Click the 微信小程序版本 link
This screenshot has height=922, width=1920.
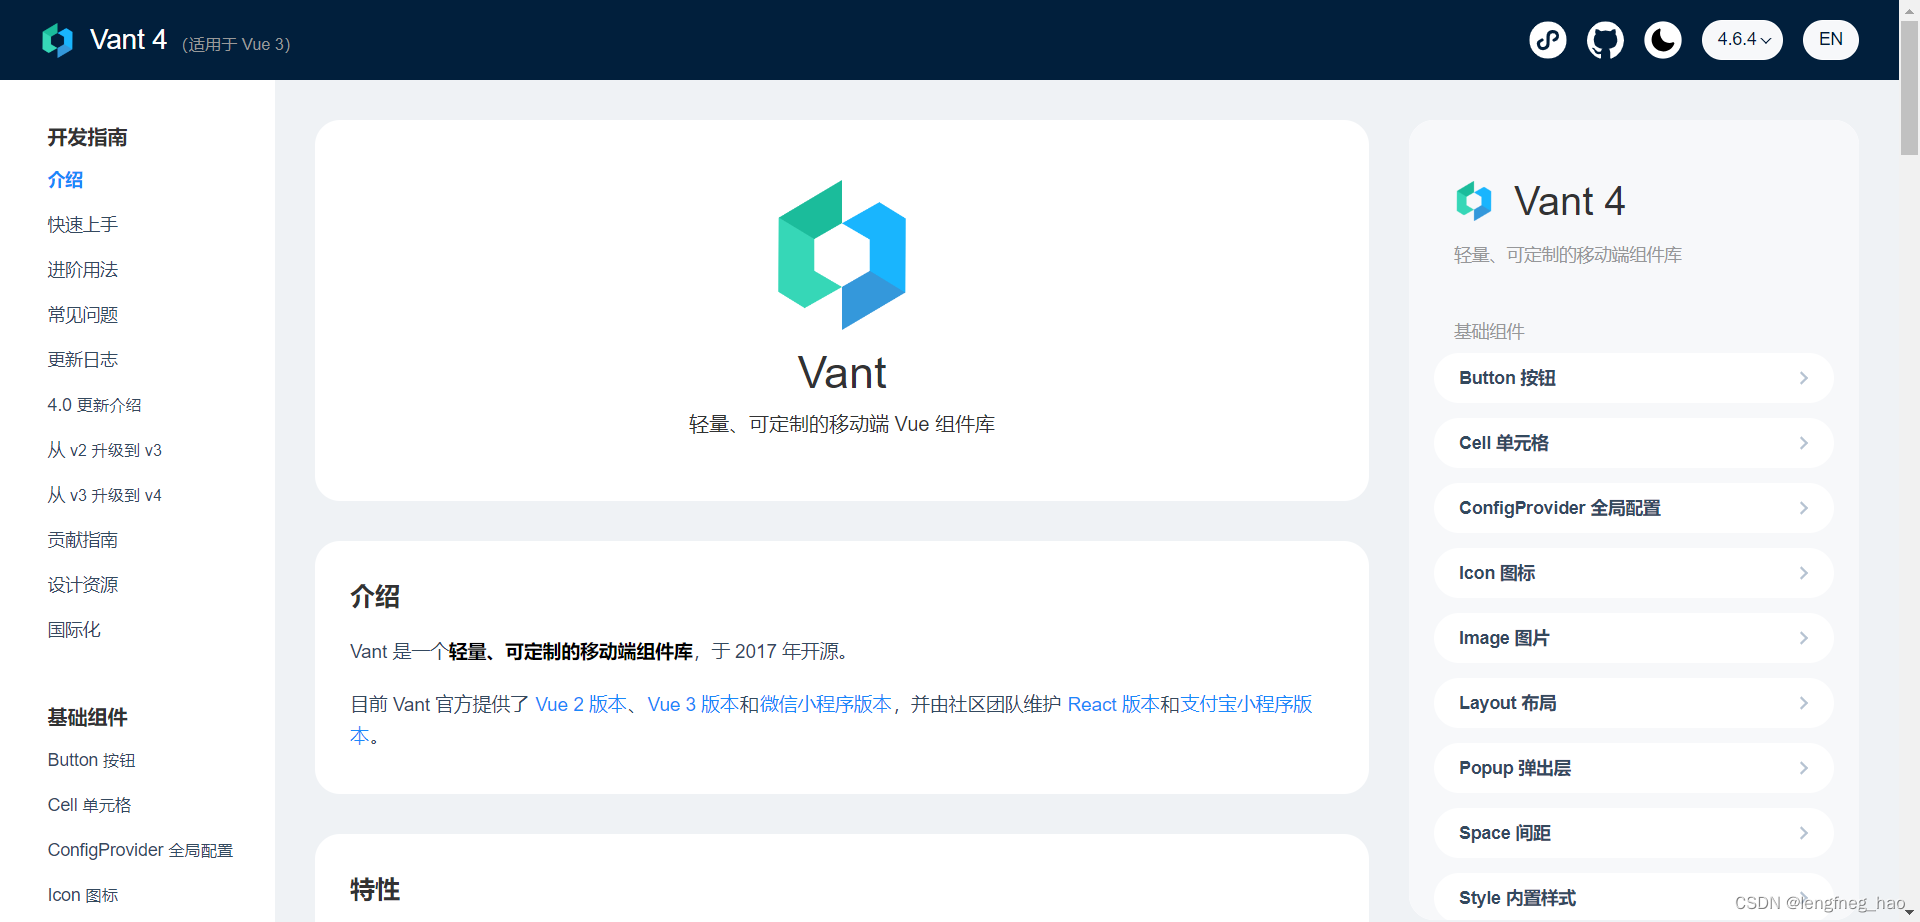[x=824, y=704]
